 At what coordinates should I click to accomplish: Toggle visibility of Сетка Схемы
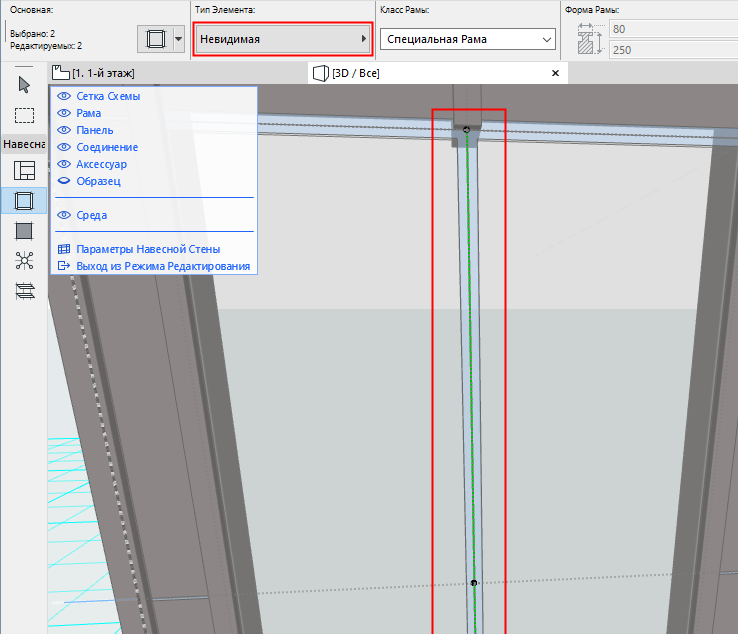tap(64, 96)
